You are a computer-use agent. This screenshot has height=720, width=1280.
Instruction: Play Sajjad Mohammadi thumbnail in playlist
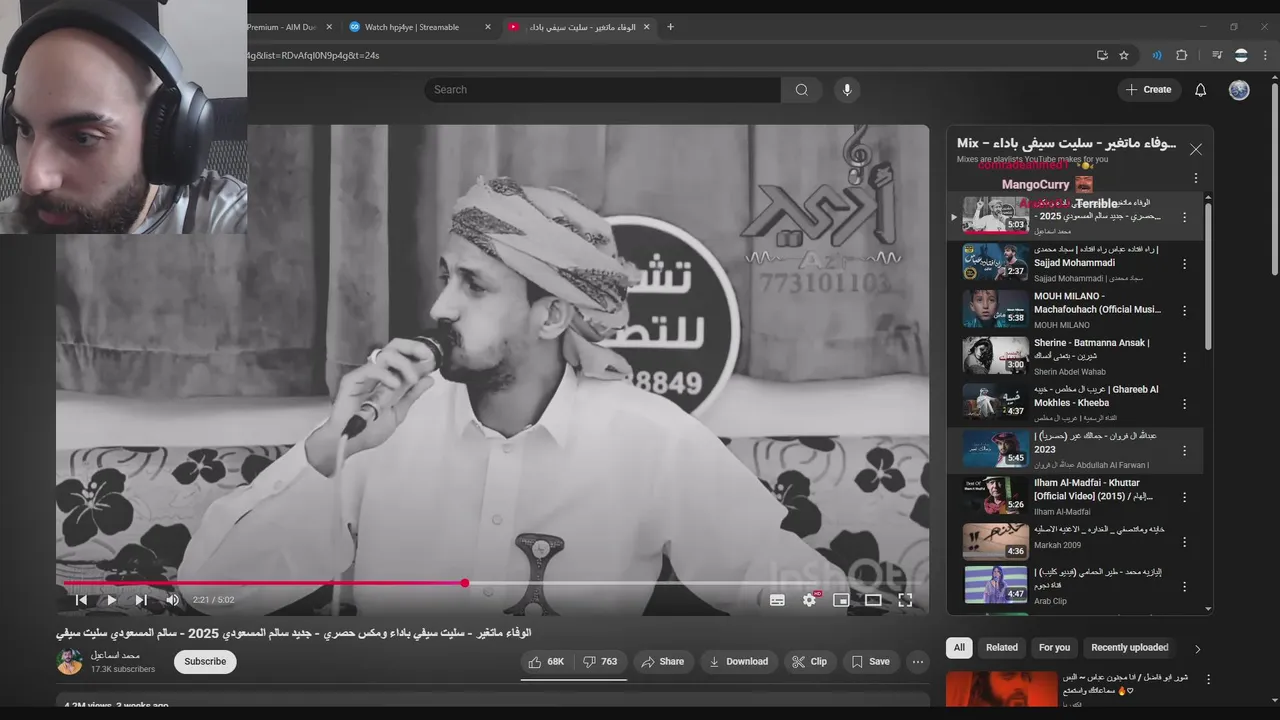tap(995, 262)
